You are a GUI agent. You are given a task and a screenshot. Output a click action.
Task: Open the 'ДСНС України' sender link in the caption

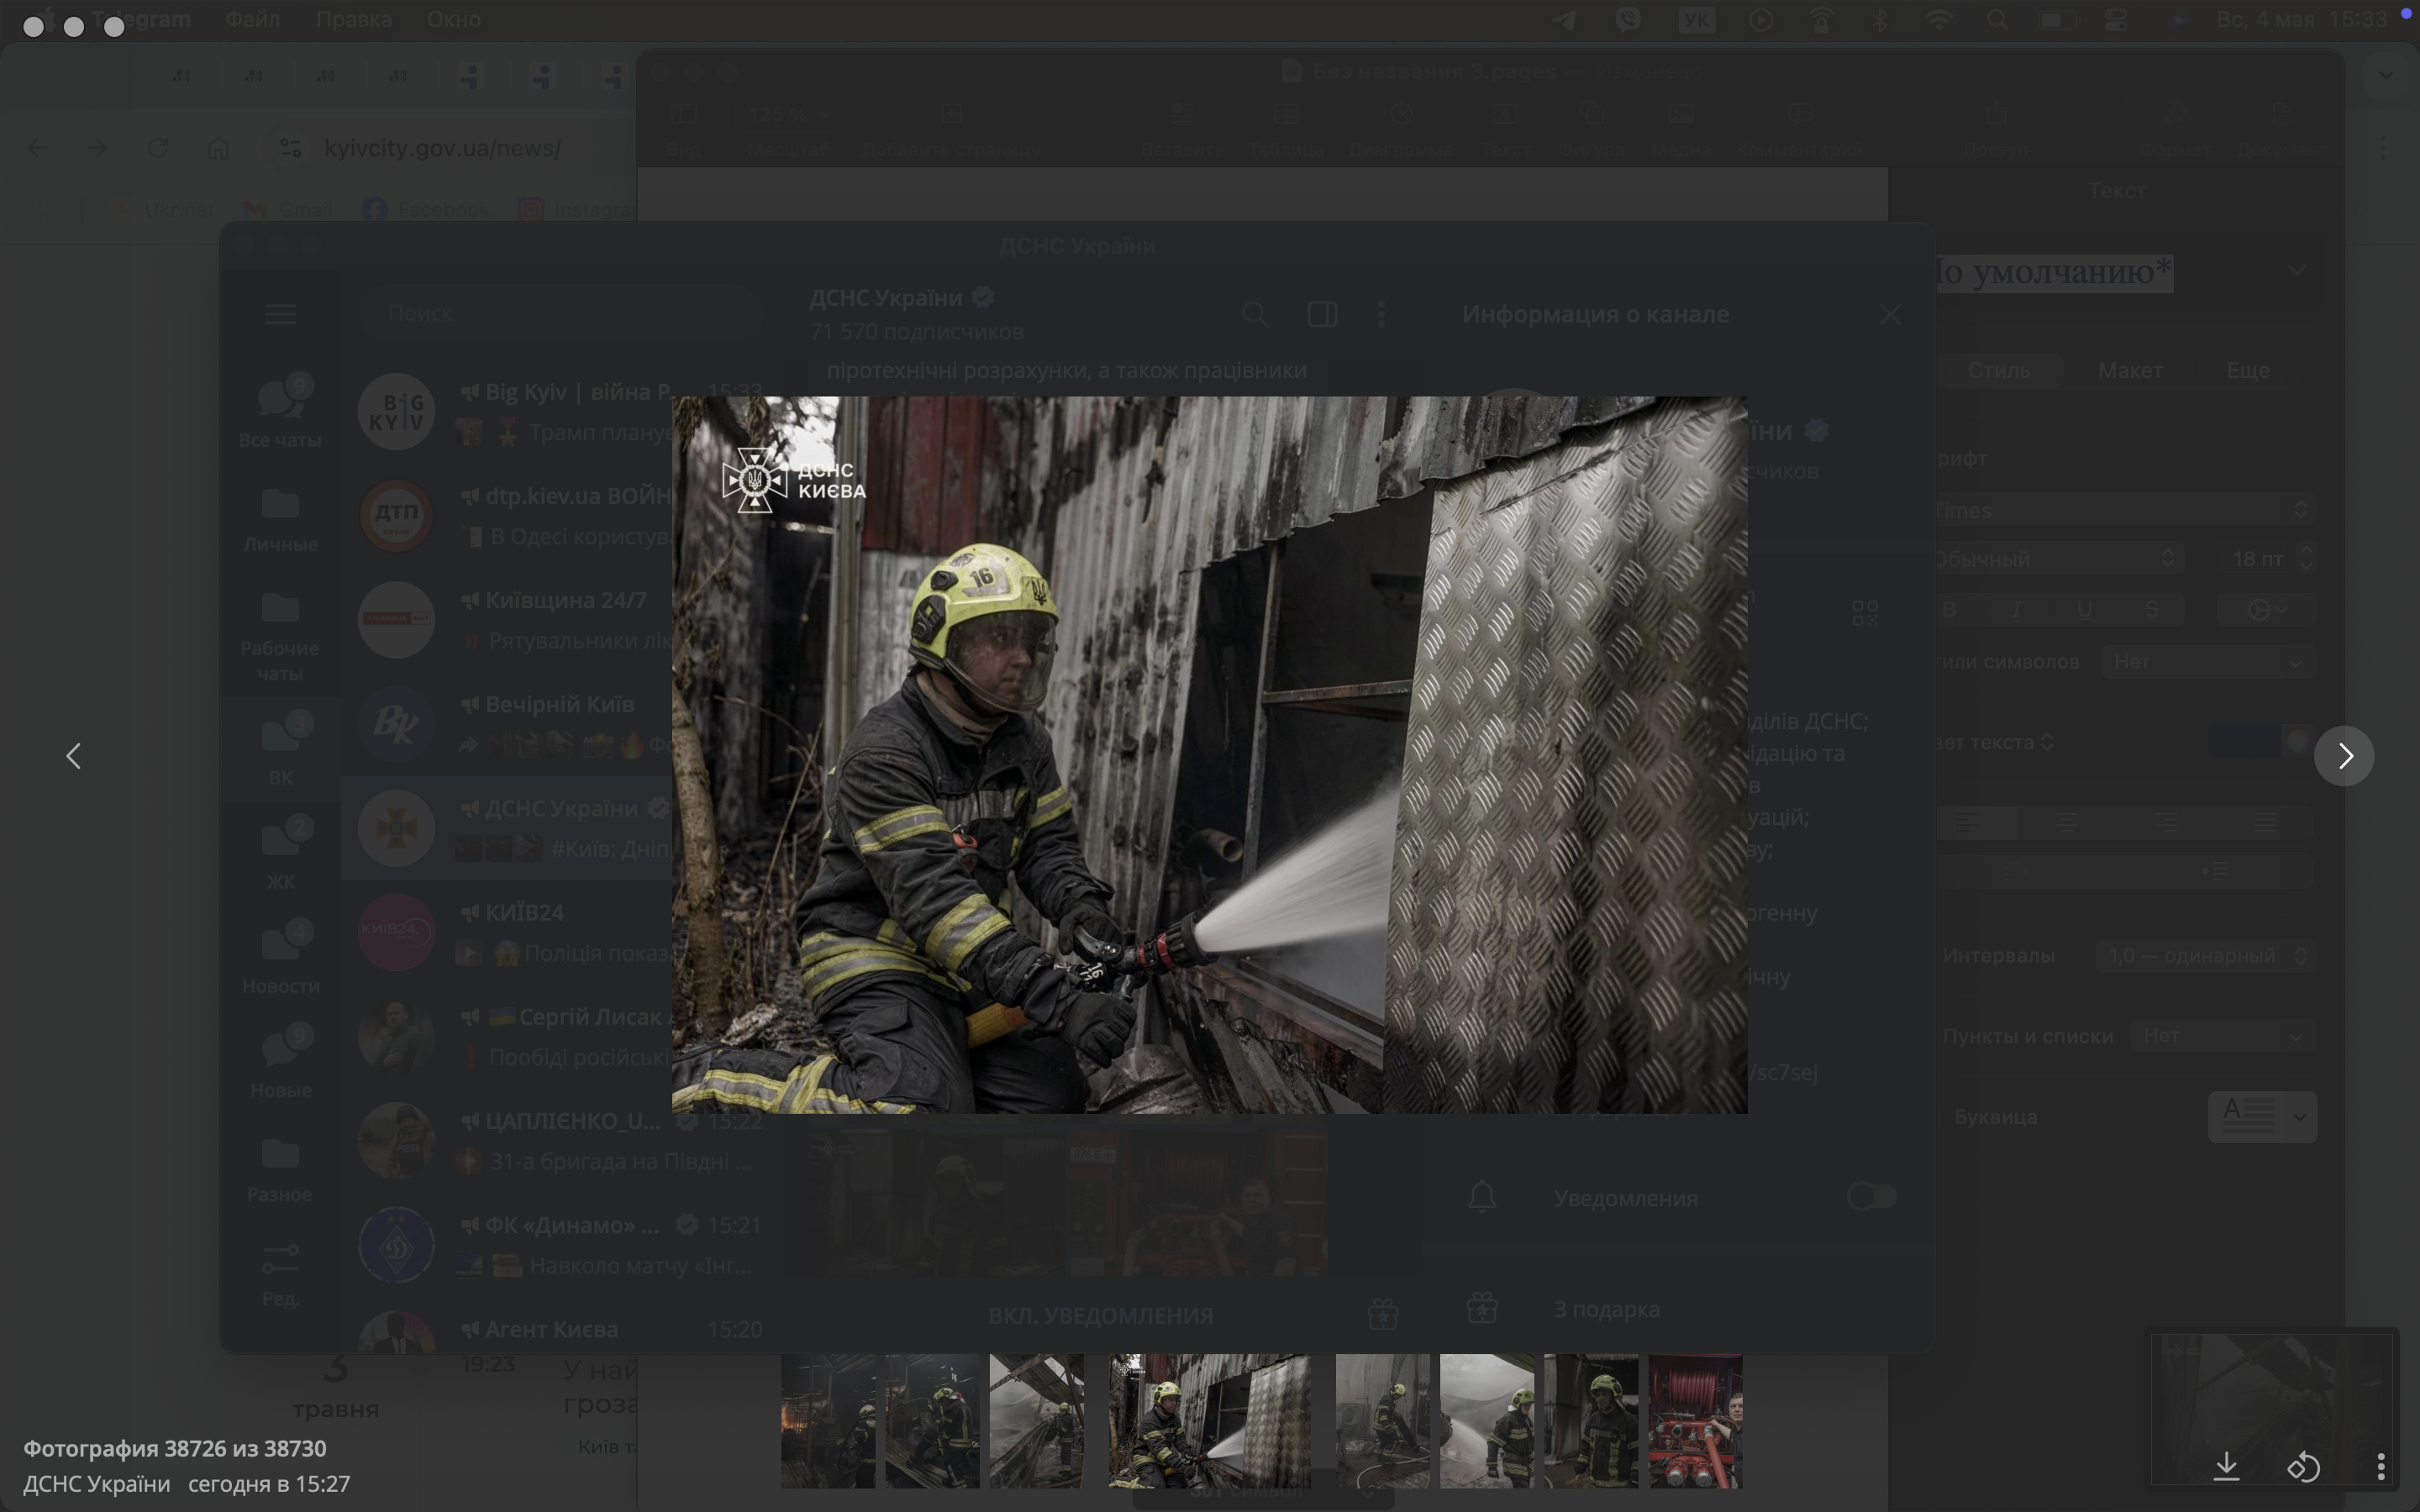click(x=97, y=1484)
